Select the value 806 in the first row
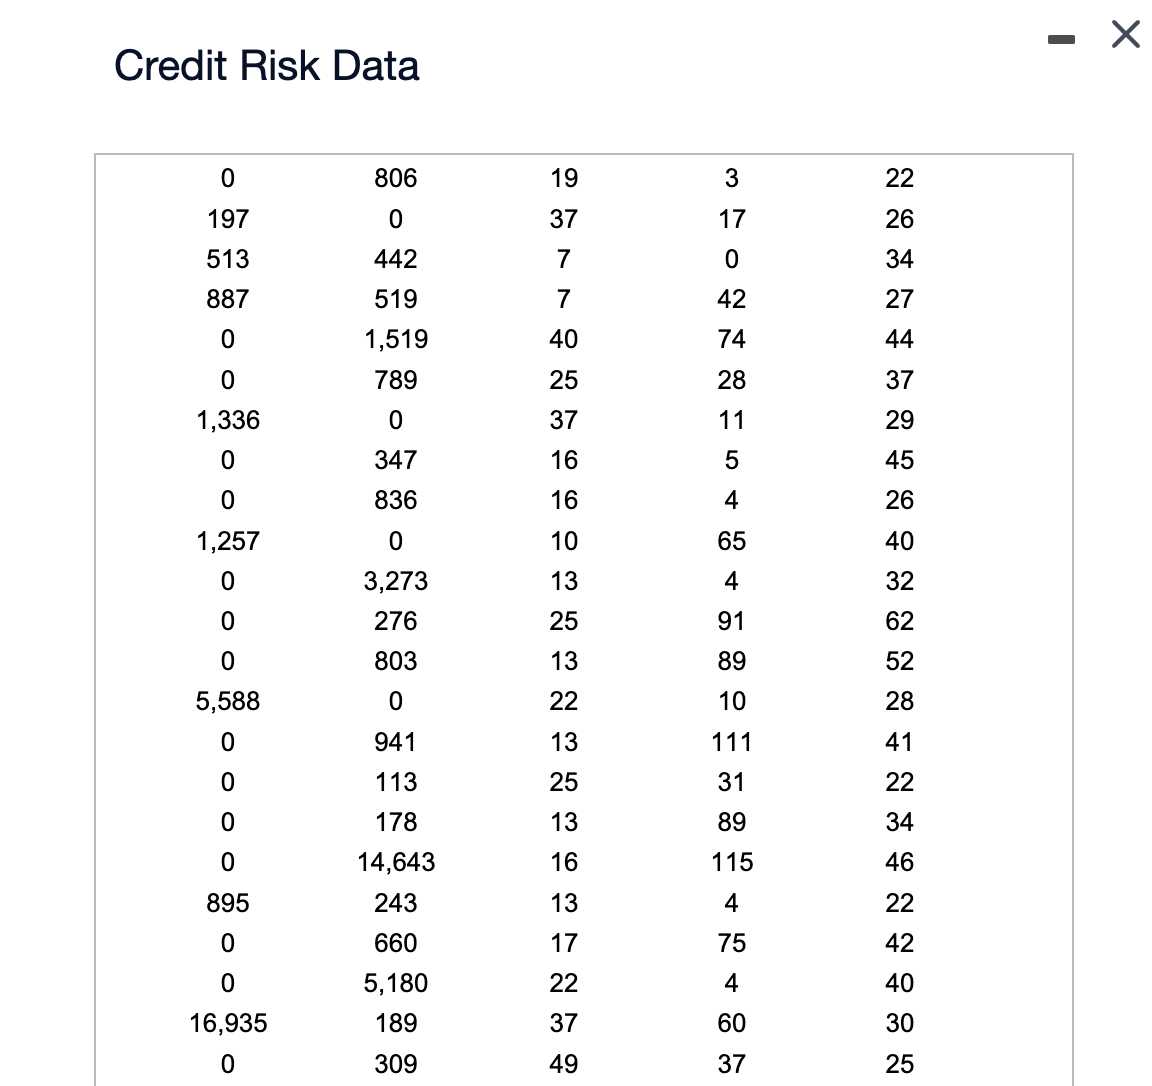1152x1086 pixels. [x=396, y=178]
